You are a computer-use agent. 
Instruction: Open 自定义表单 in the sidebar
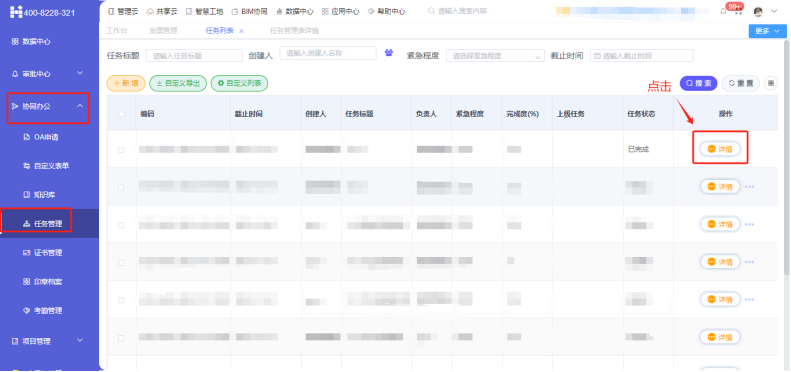tap(46, 166)
